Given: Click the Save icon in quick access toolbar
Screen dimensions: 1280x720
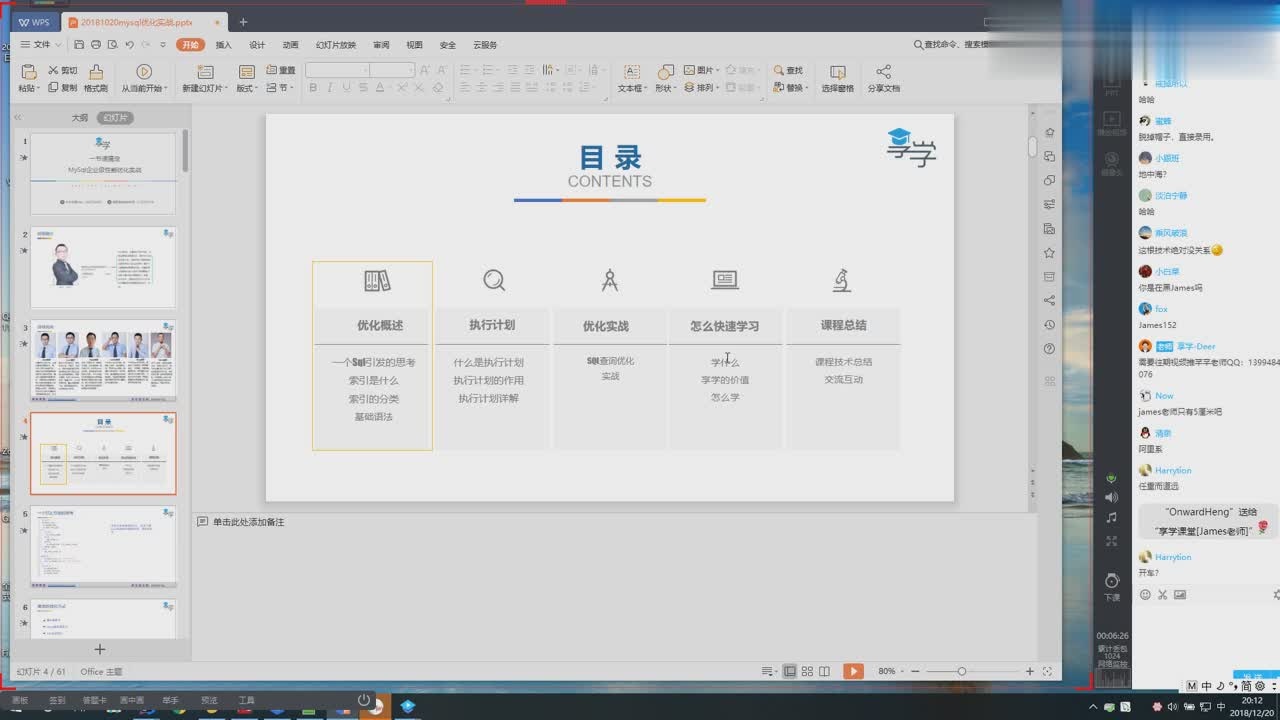Looking at the screenshot, I should point(79,45).
